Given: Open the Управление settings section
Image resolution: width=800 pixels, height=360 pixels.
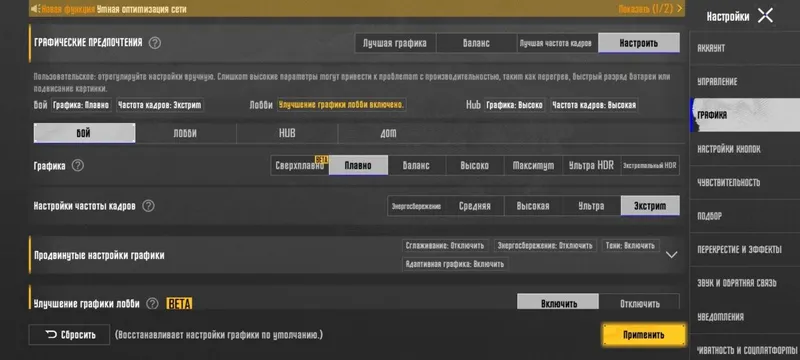Looking at the screenshot, I should tap(745, 82).
